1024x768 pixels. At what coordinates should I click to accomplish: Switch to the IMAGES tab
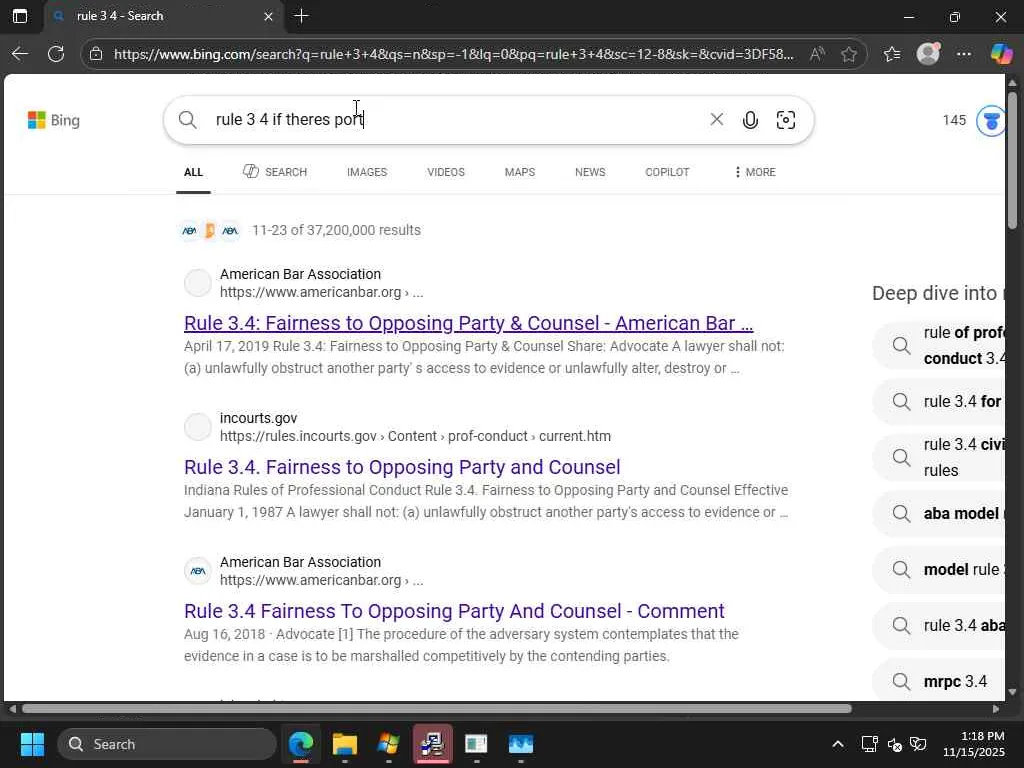point(367,172)
